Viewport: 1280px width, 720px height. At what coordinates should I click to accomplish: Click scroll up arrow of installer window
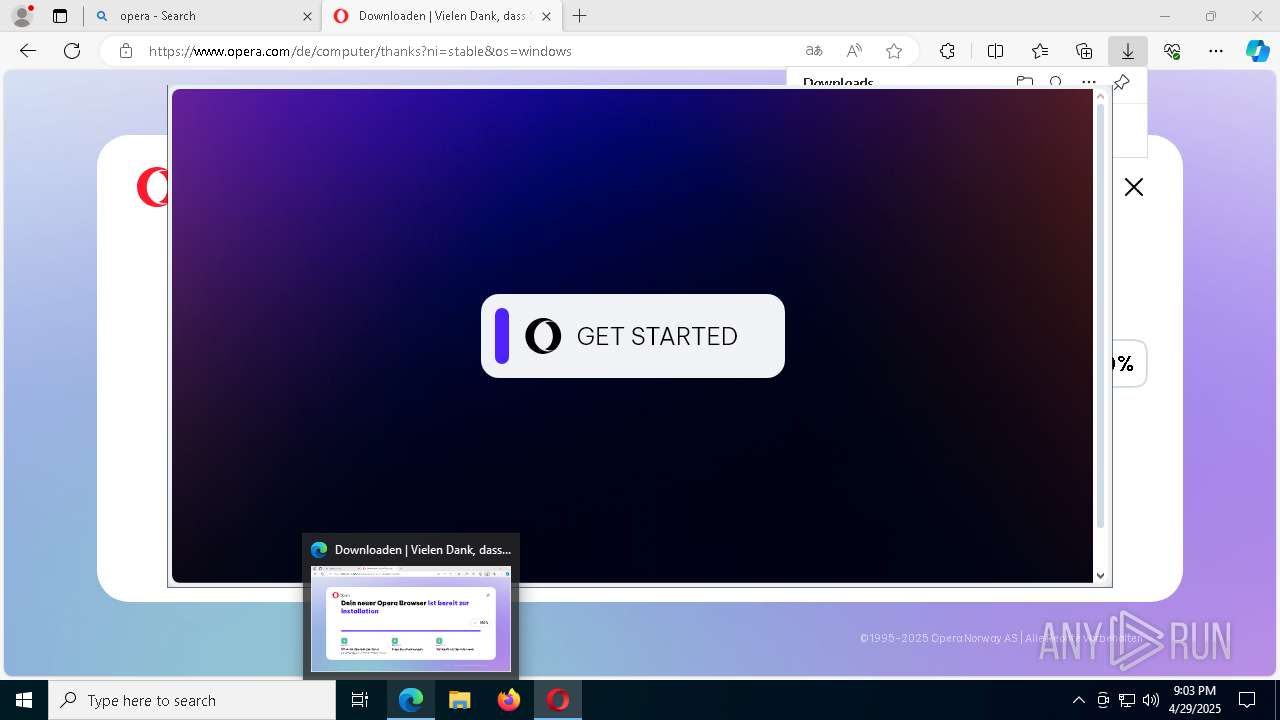[1101, 96]
